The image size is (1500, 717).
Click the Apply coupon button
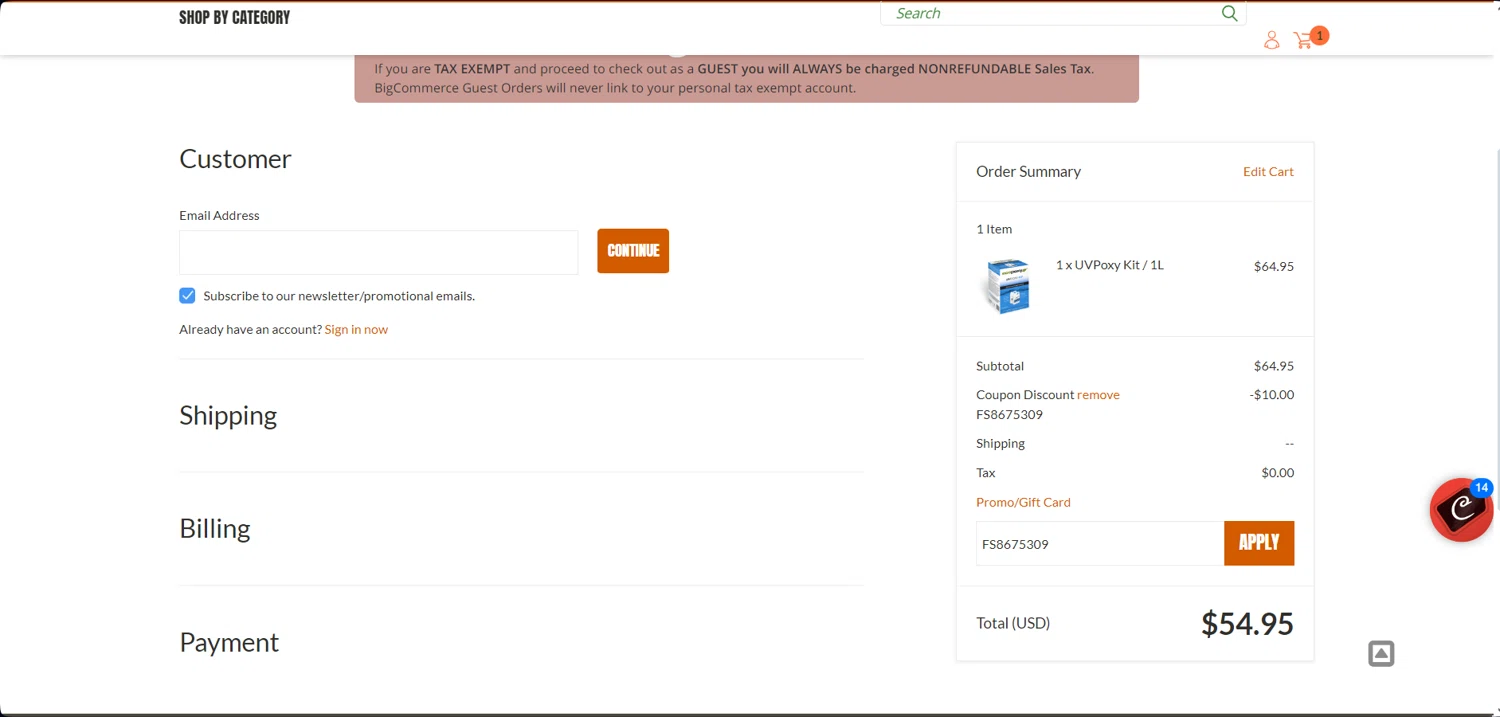pos(1259,543)
